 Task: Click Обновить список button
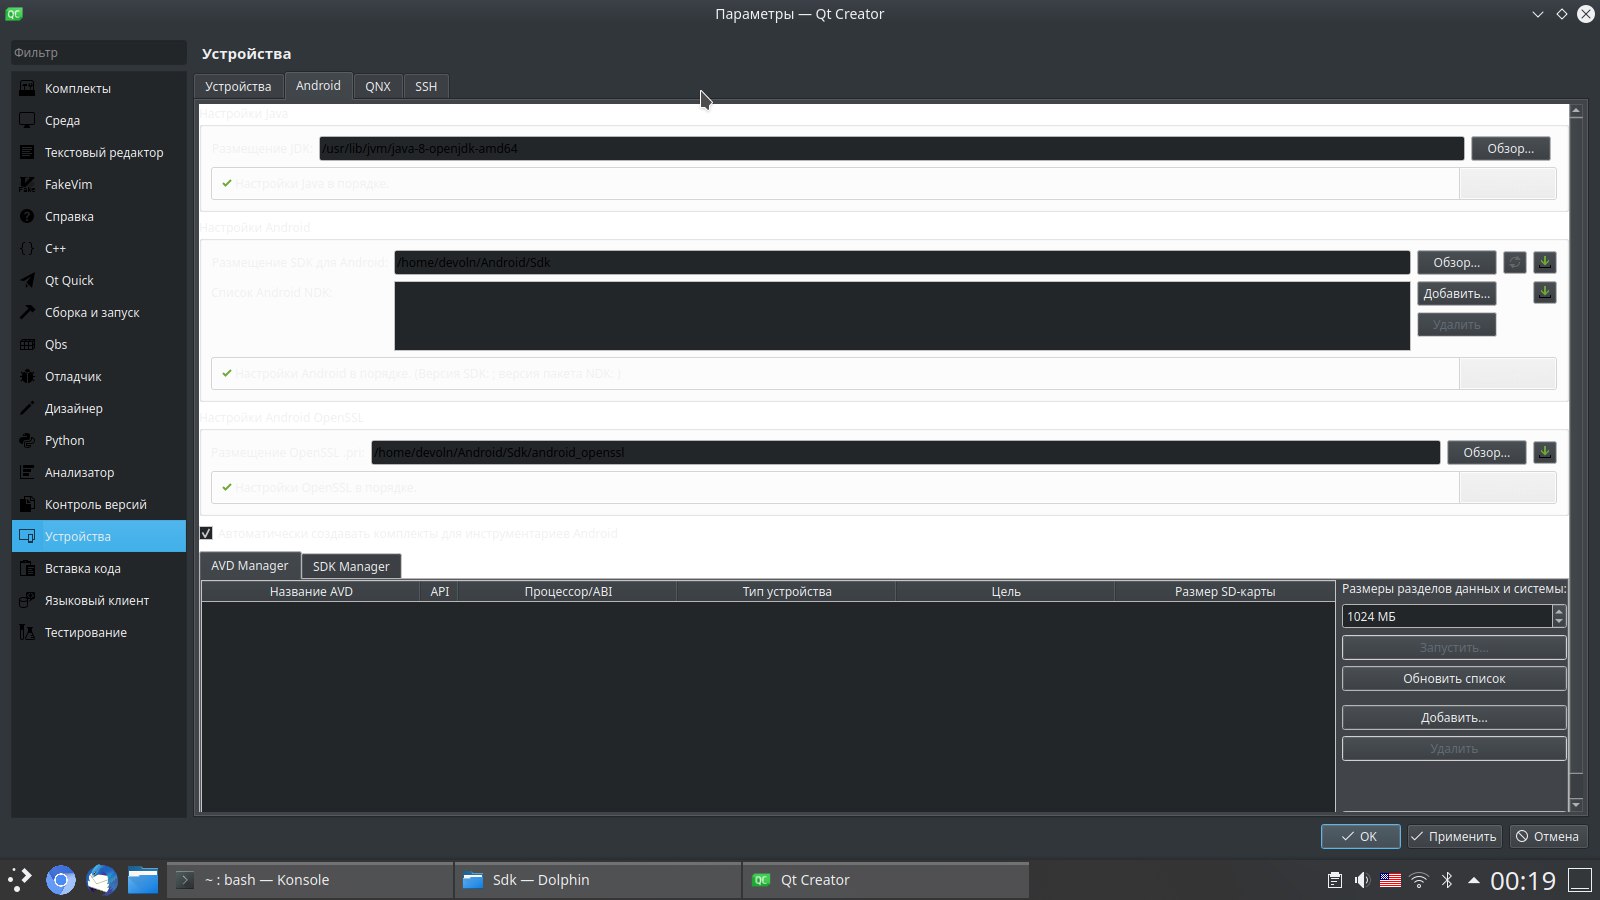point(1454,678)
